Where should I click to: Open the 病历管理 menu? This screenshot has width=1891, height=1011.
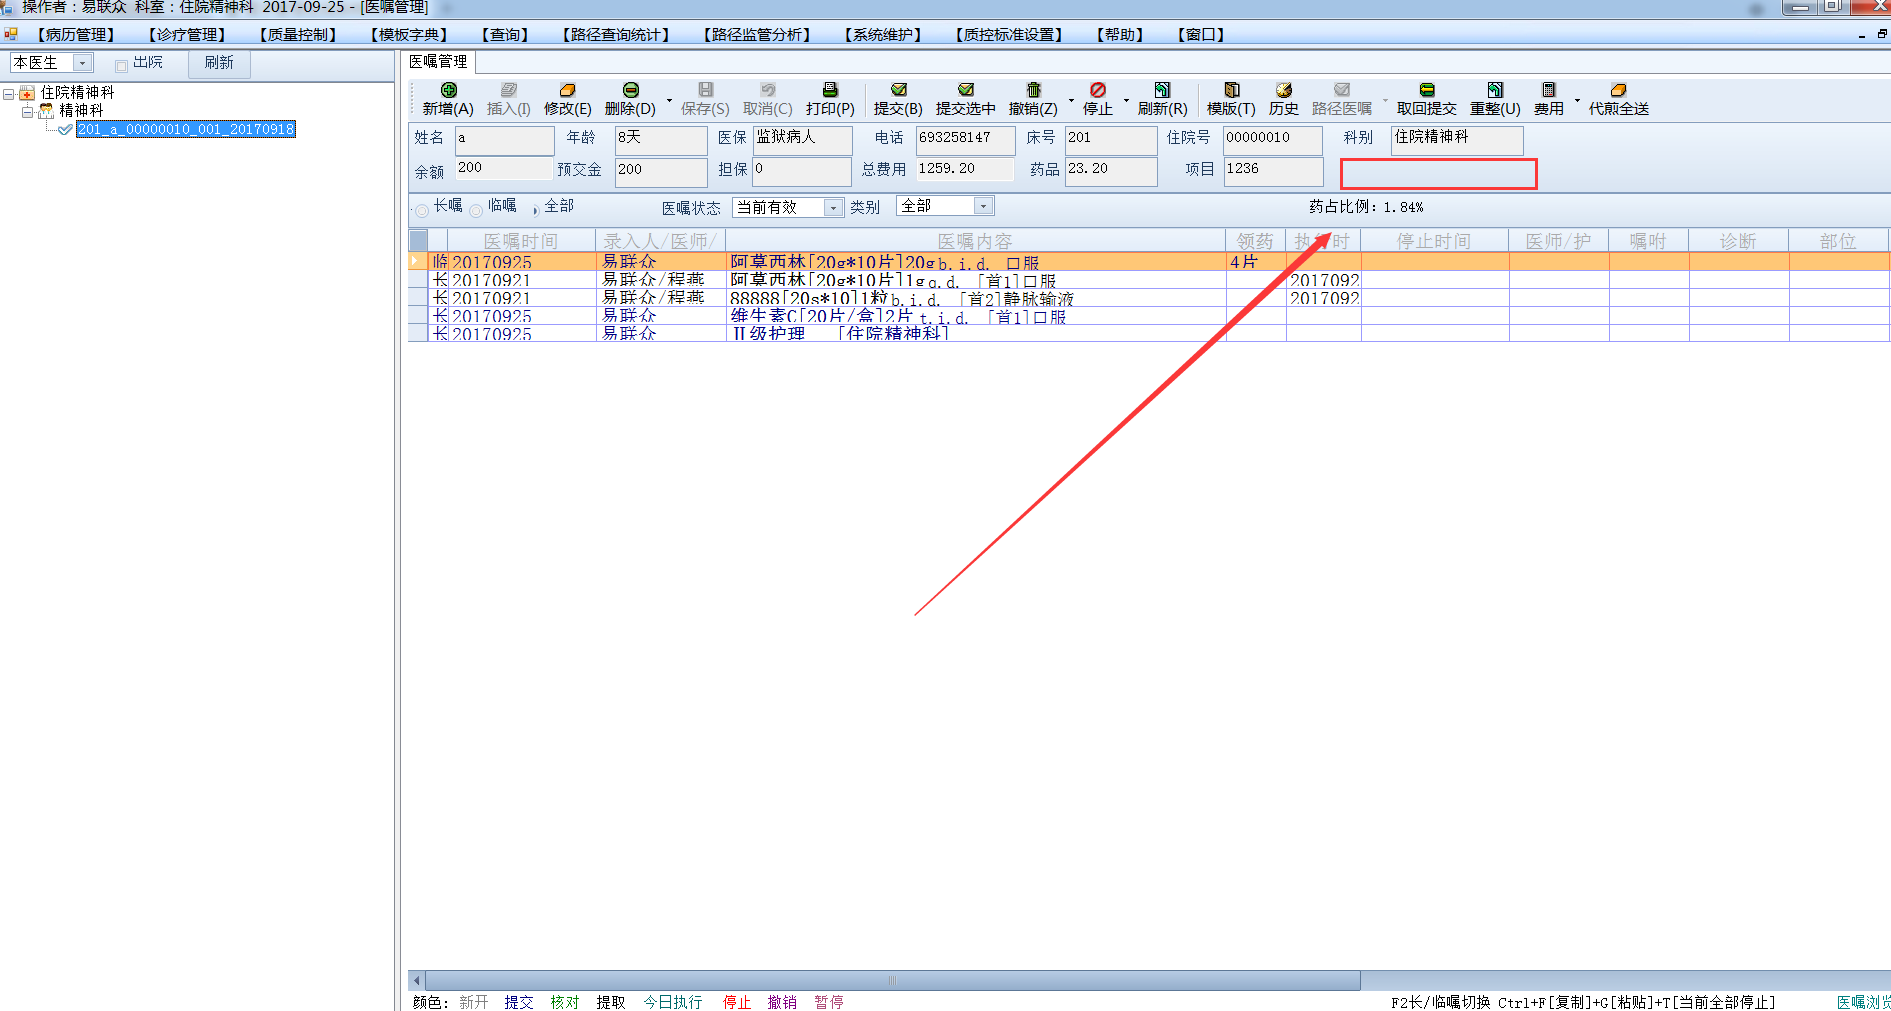(76, 35)
